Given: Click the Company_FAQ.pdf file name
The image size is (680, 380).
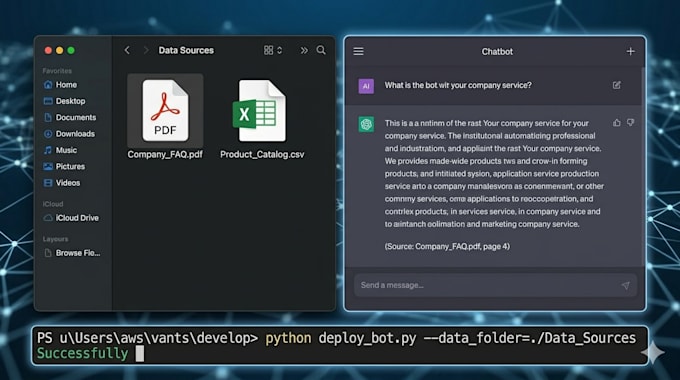Looking at the screenshot, I should [165, 154].
